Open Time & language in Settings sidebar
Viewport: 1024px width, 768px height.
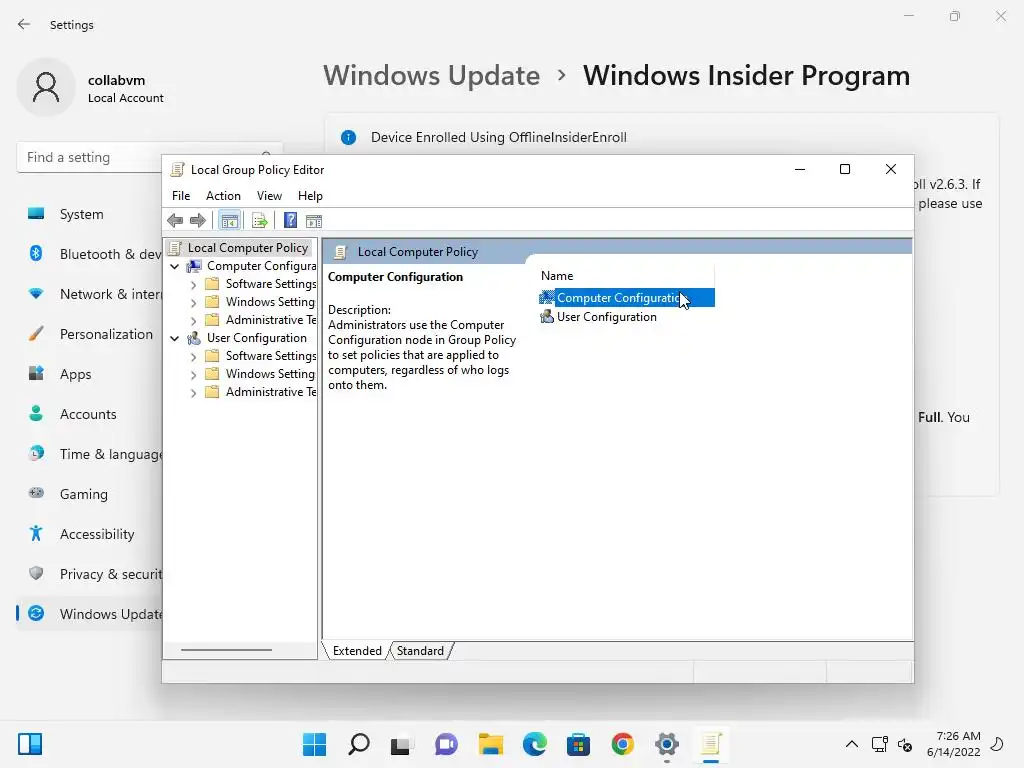[89, 454]
